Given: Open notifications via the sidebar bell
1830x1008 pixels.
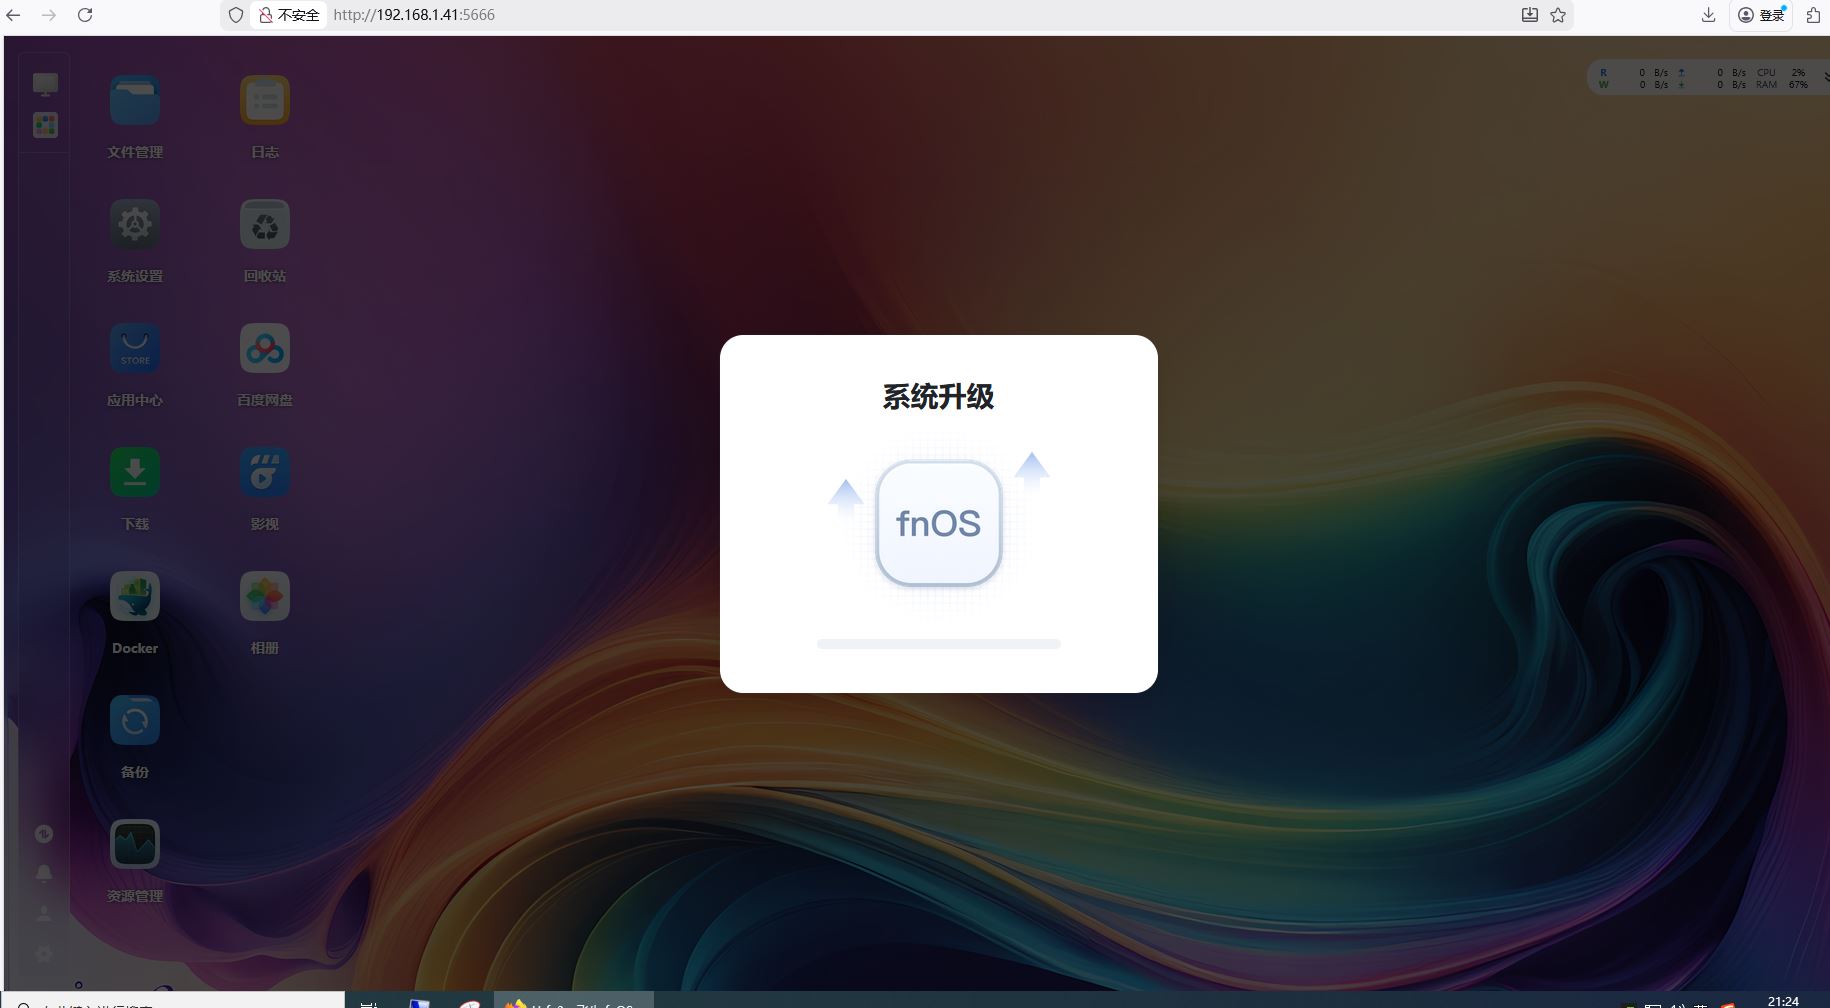Looking at the screenshot, I should [x=44, y=874].
